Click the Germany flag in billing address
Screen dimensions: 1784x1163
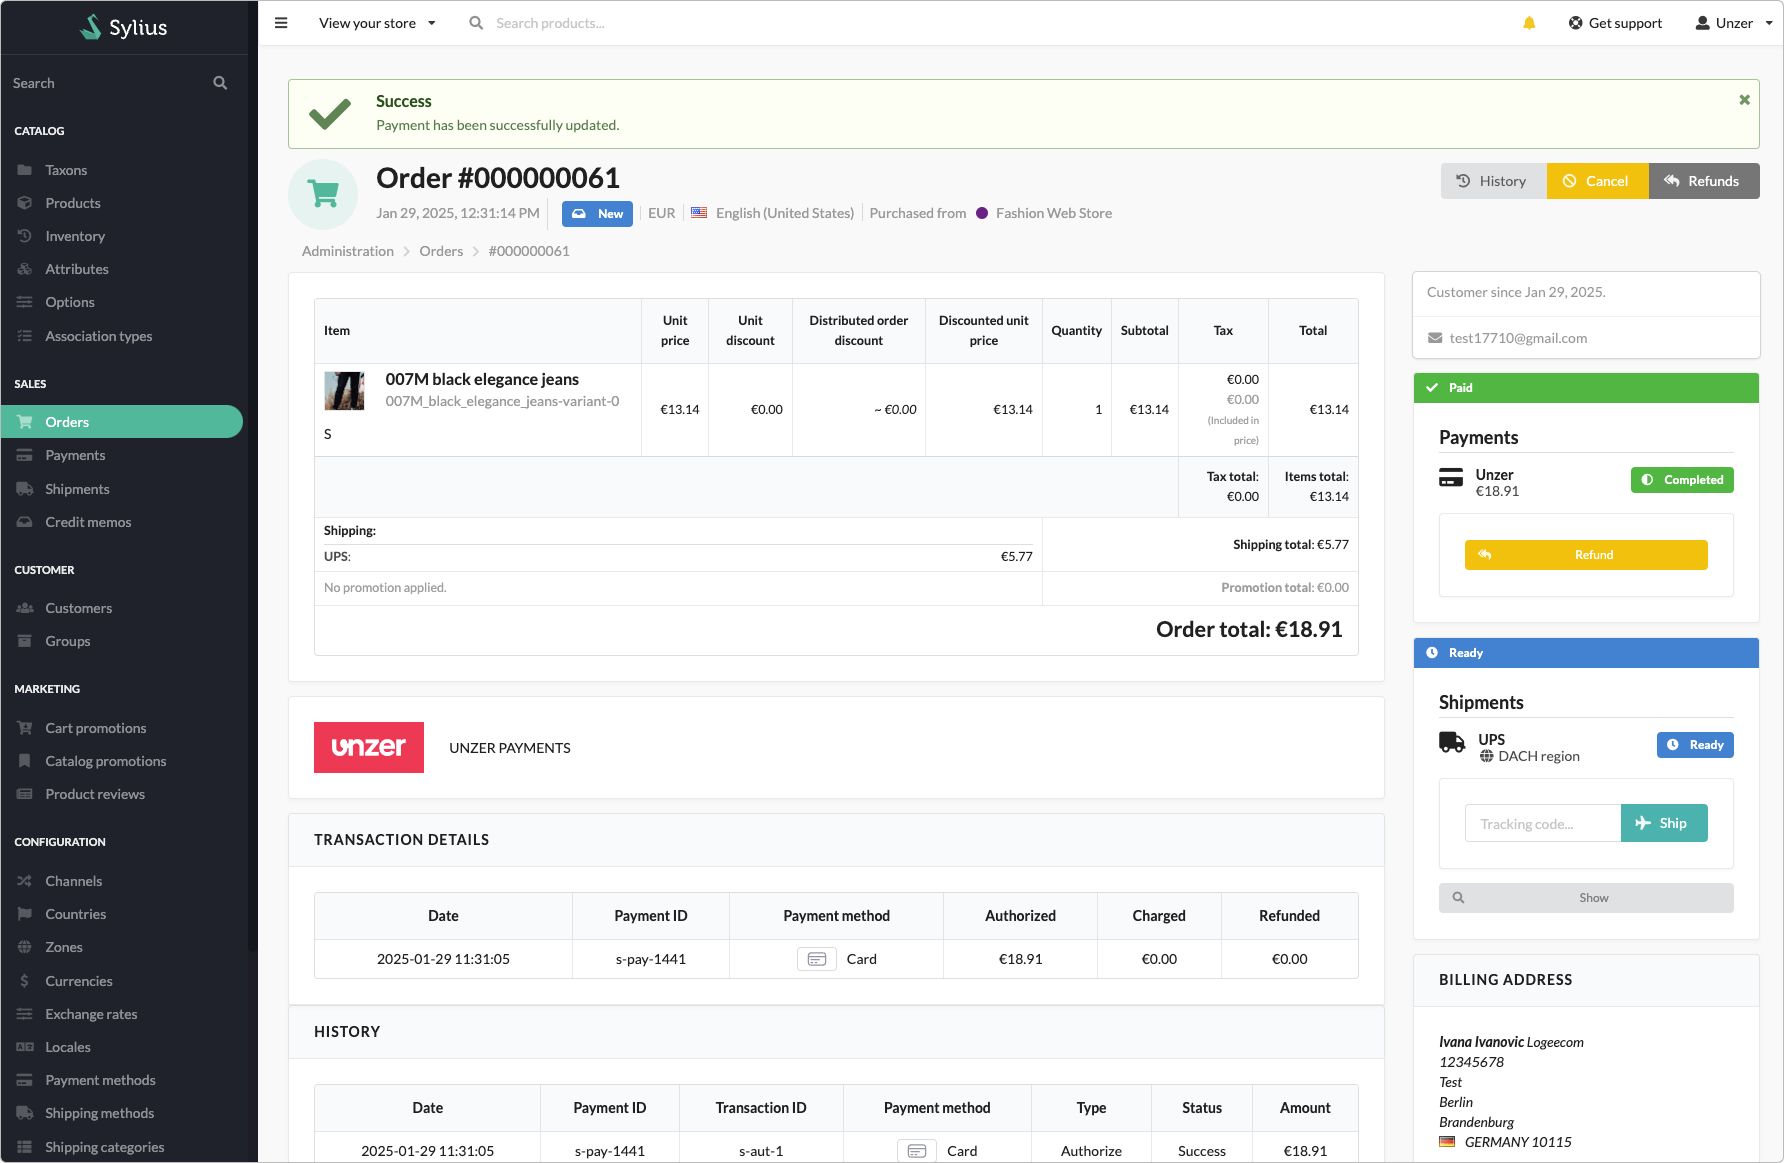(x=1447, y=1142)
